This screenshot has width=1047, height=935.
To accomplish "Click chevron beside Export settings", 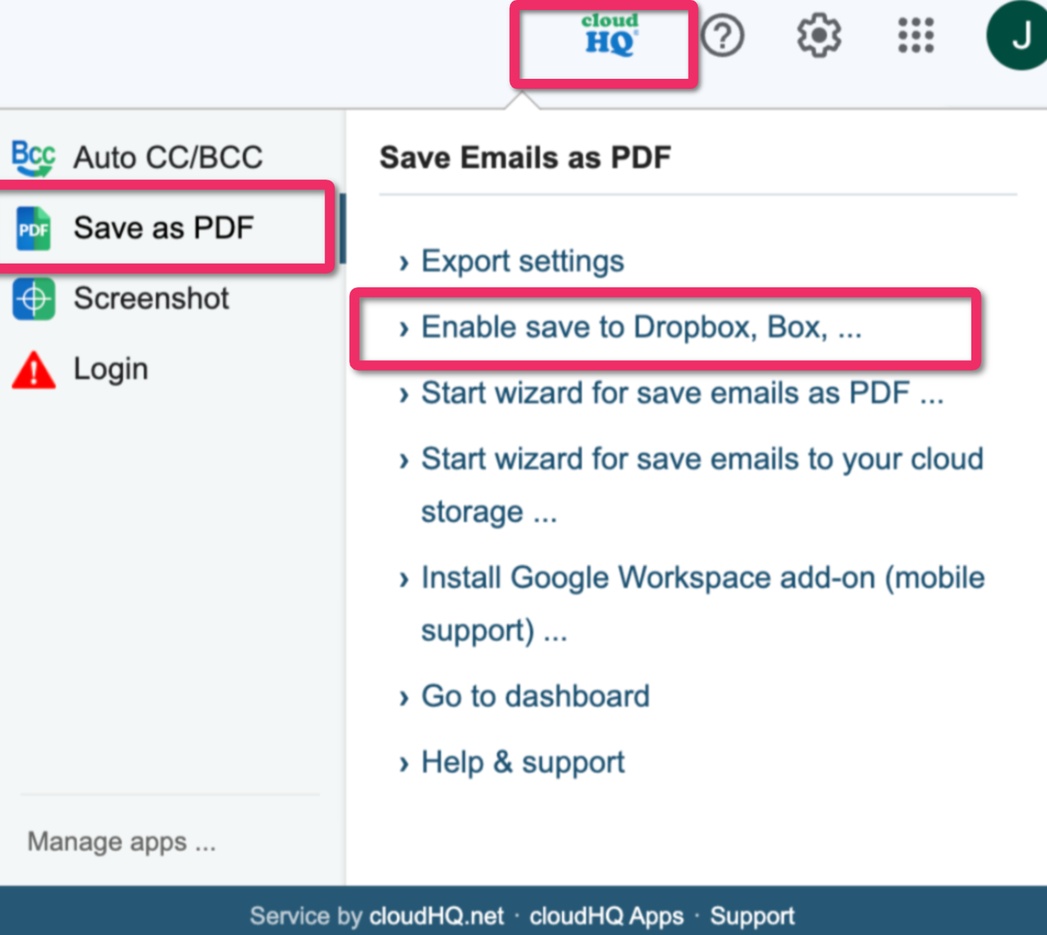I will 403,262.
